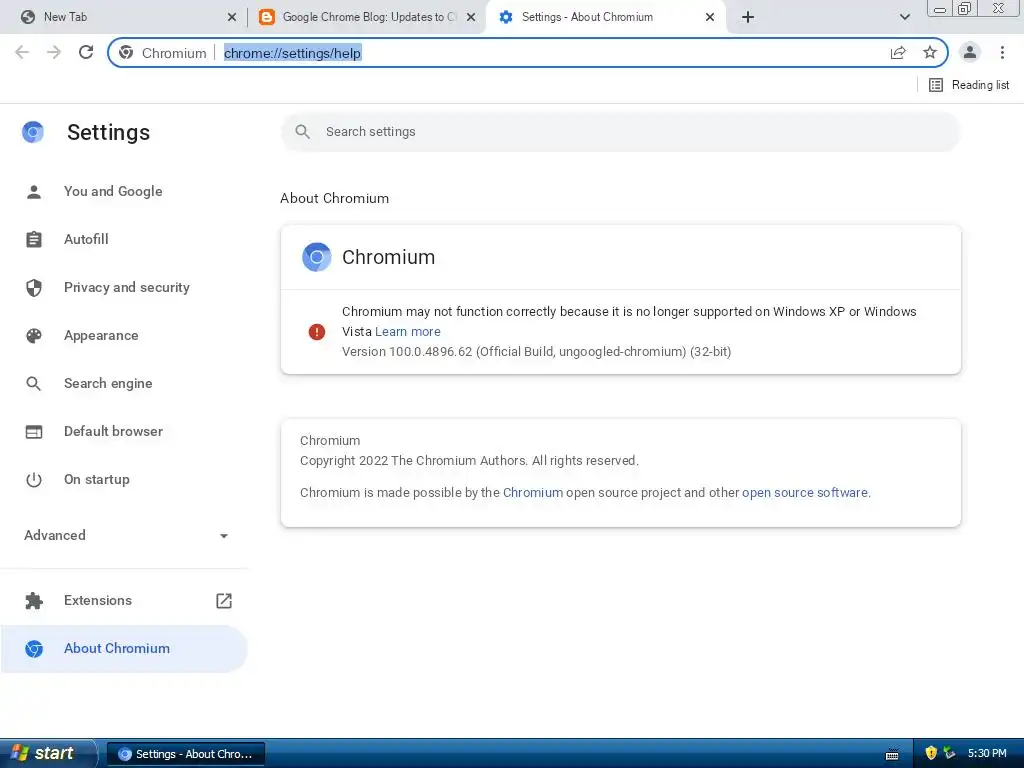Click the security shield tray icon
Screen dimensions: 1024x768
coord(931,753)
